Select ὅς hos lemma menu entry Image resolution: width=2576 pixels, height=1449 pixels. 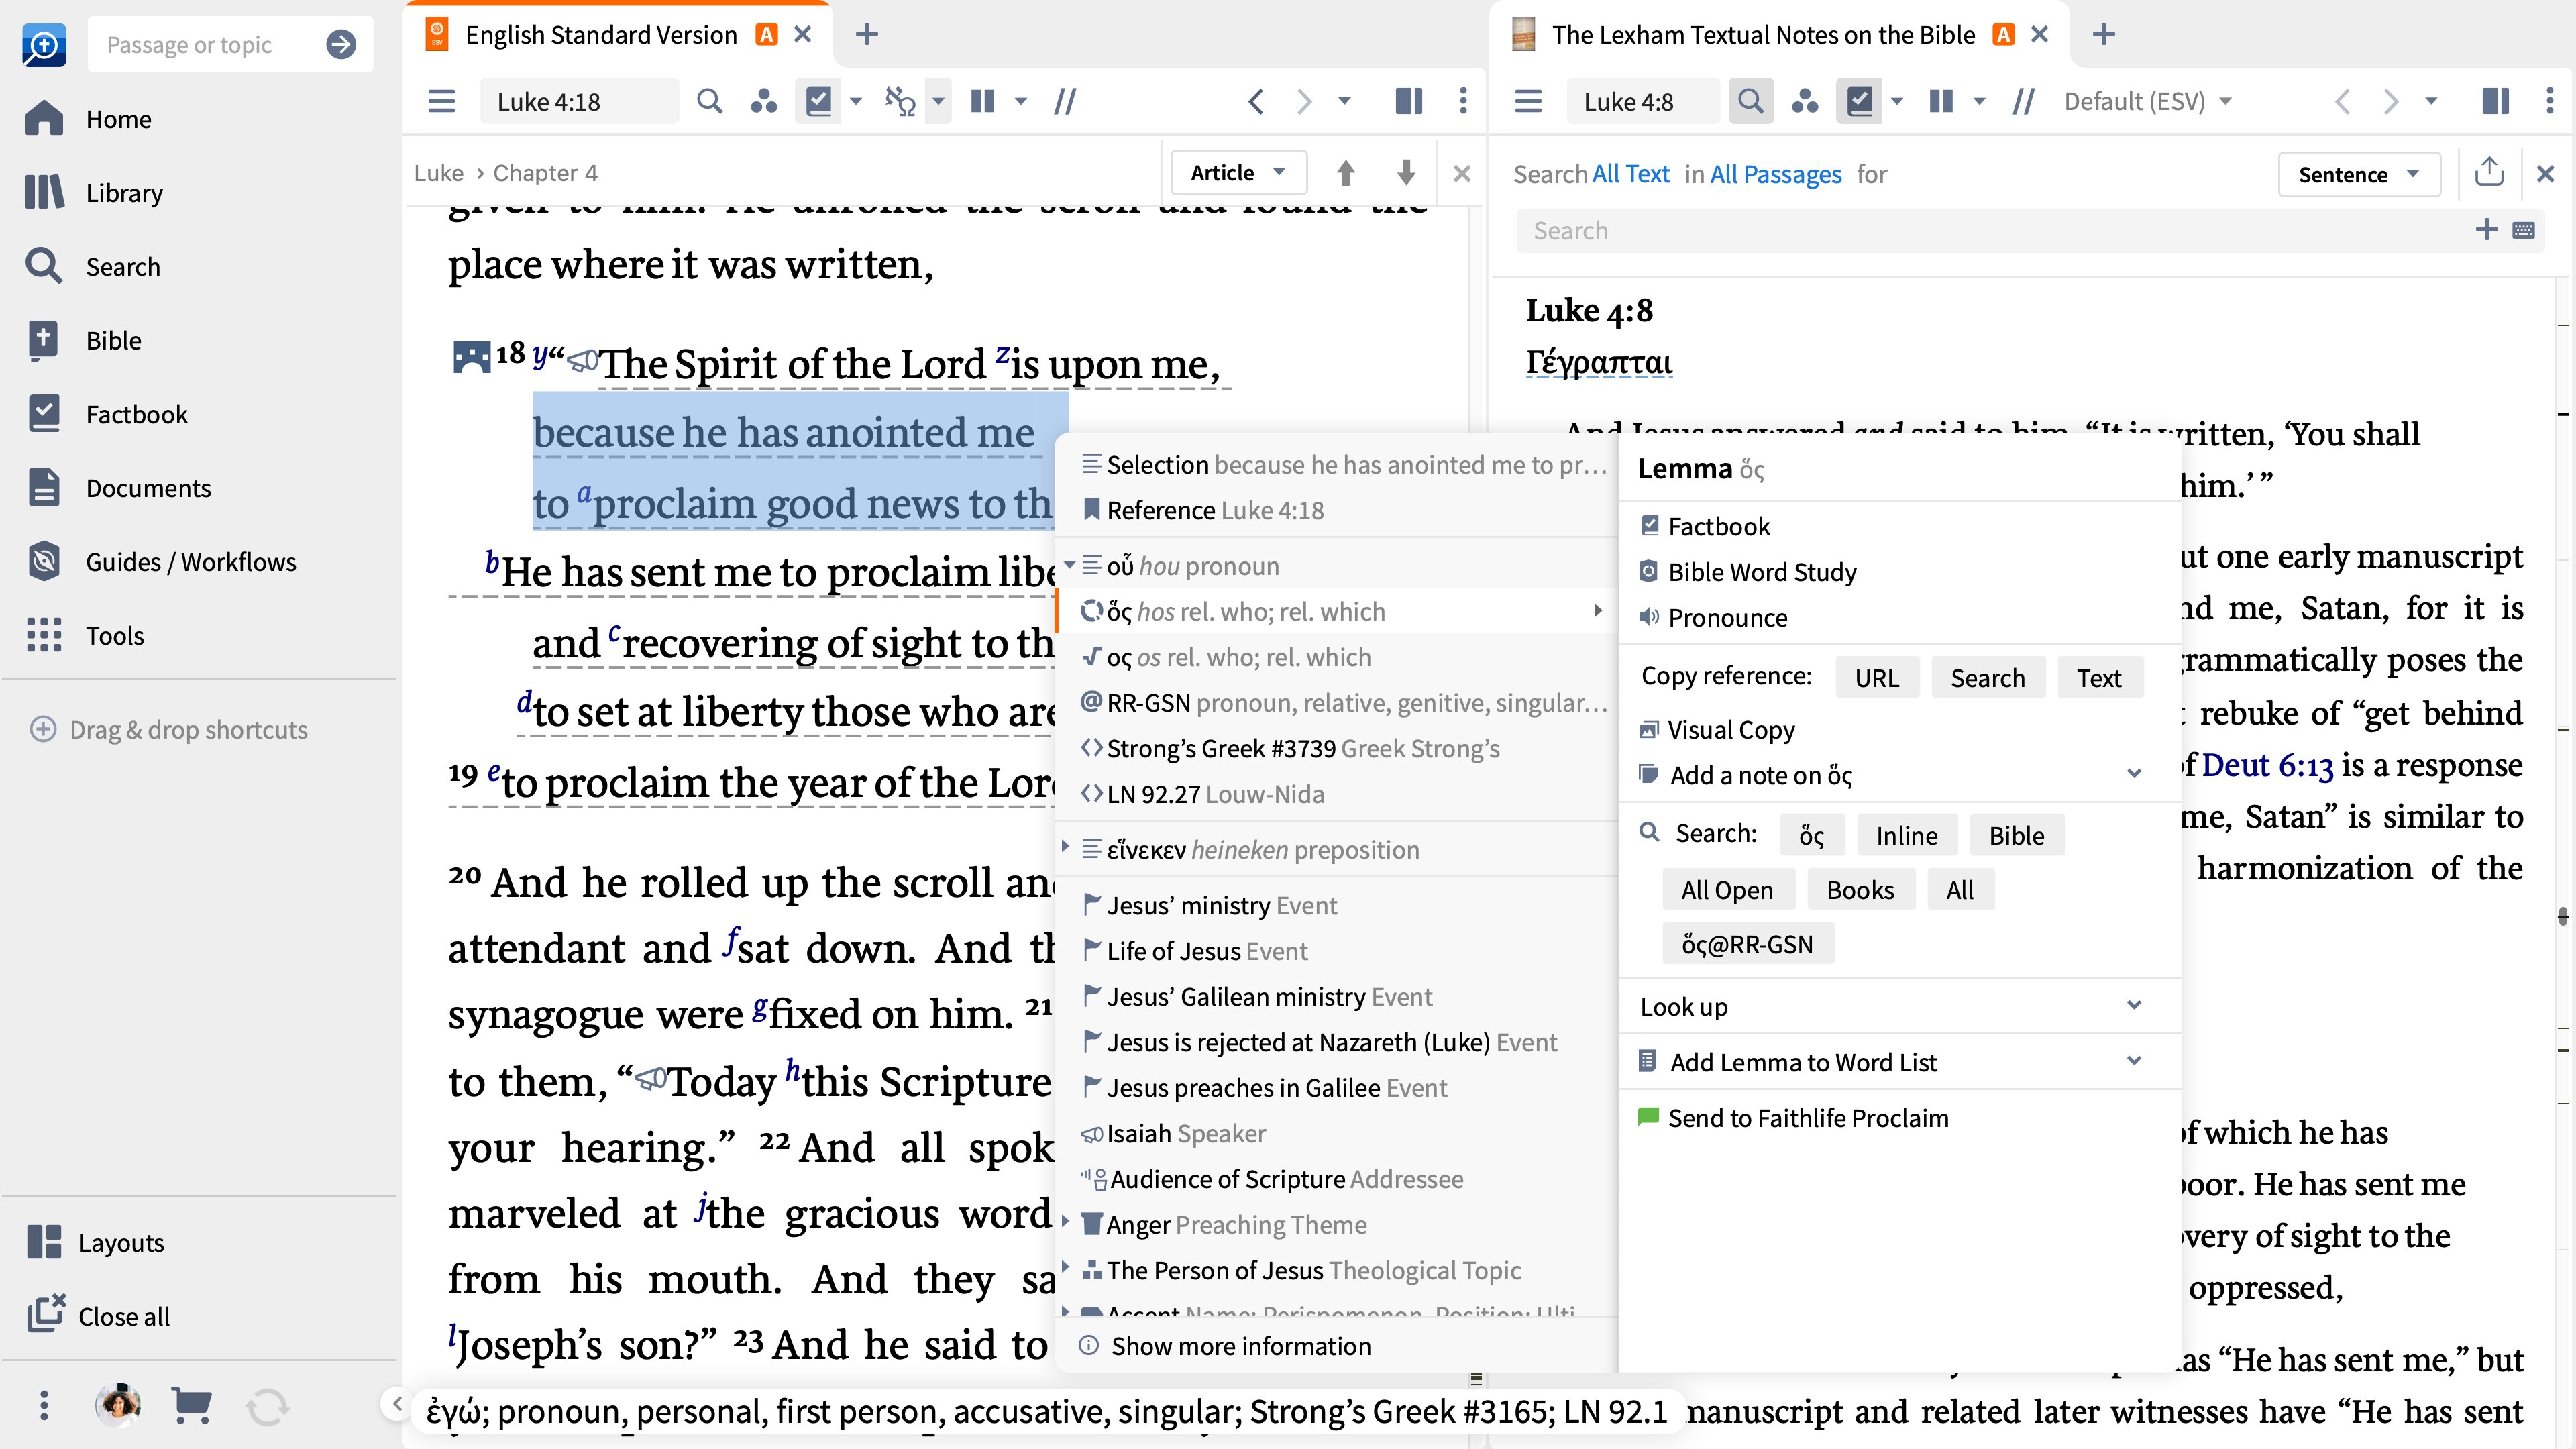click(x=1337, y=611)
